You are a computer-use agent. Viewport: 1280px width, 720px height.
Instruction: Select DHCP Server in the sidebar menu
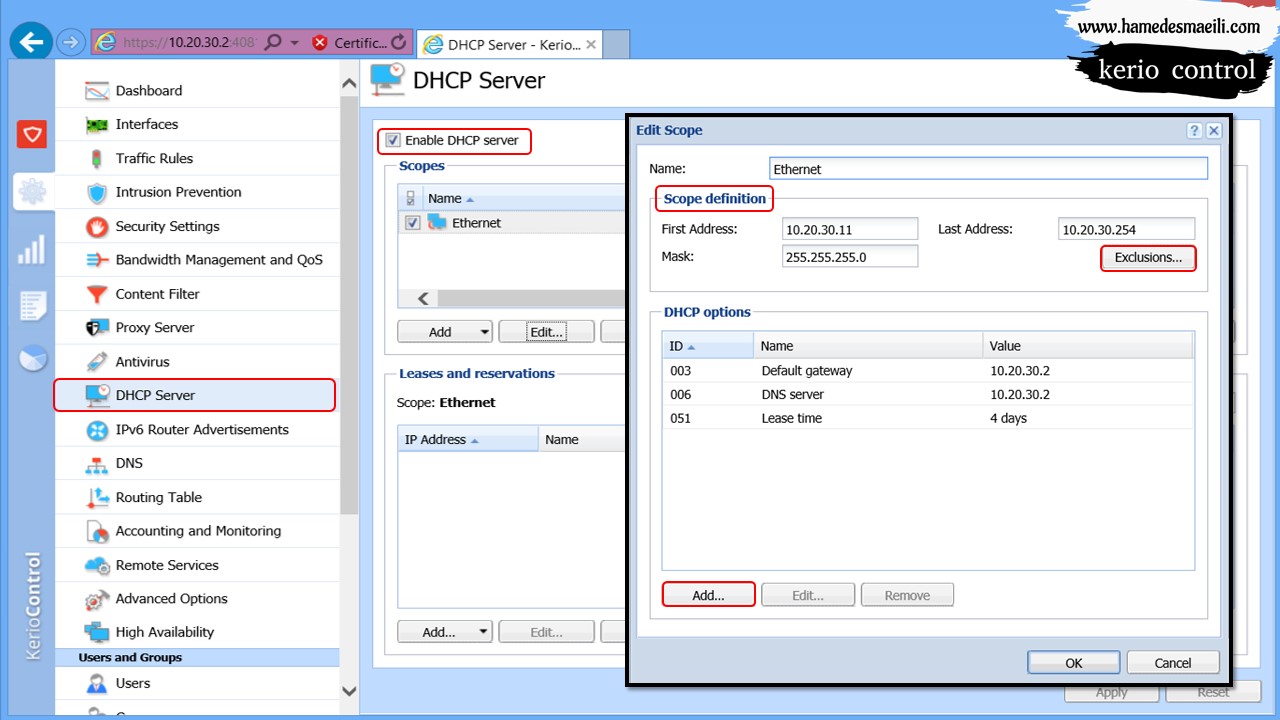195,396
